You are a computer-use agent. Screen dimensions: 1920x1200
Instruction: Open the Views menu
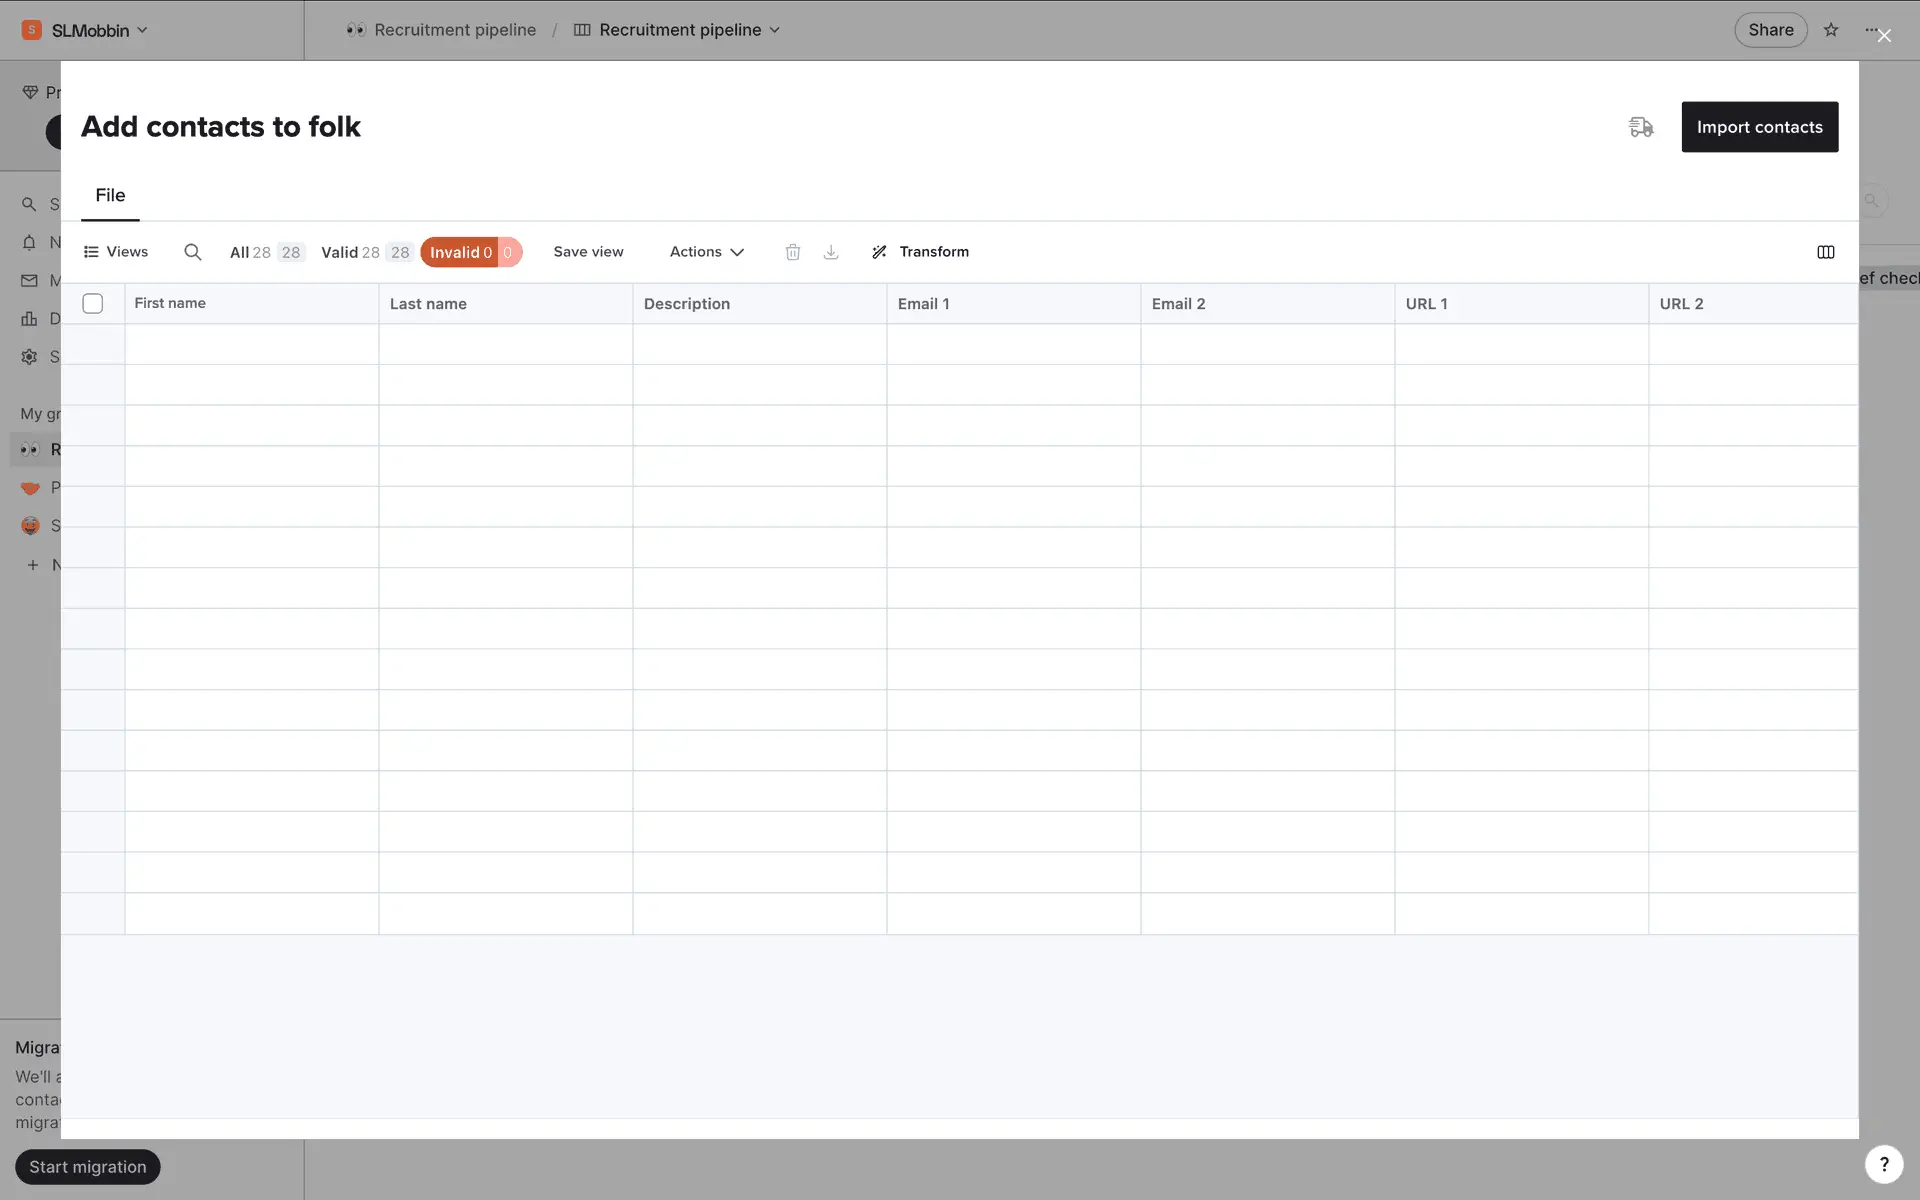click(x=116, y=252)
